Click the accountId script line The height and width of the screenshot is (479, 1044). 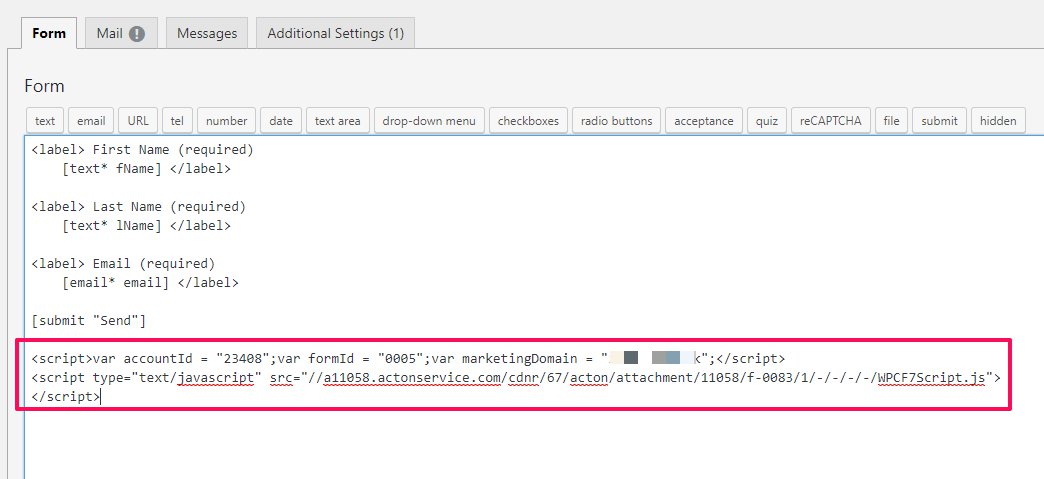click(408, 359)
